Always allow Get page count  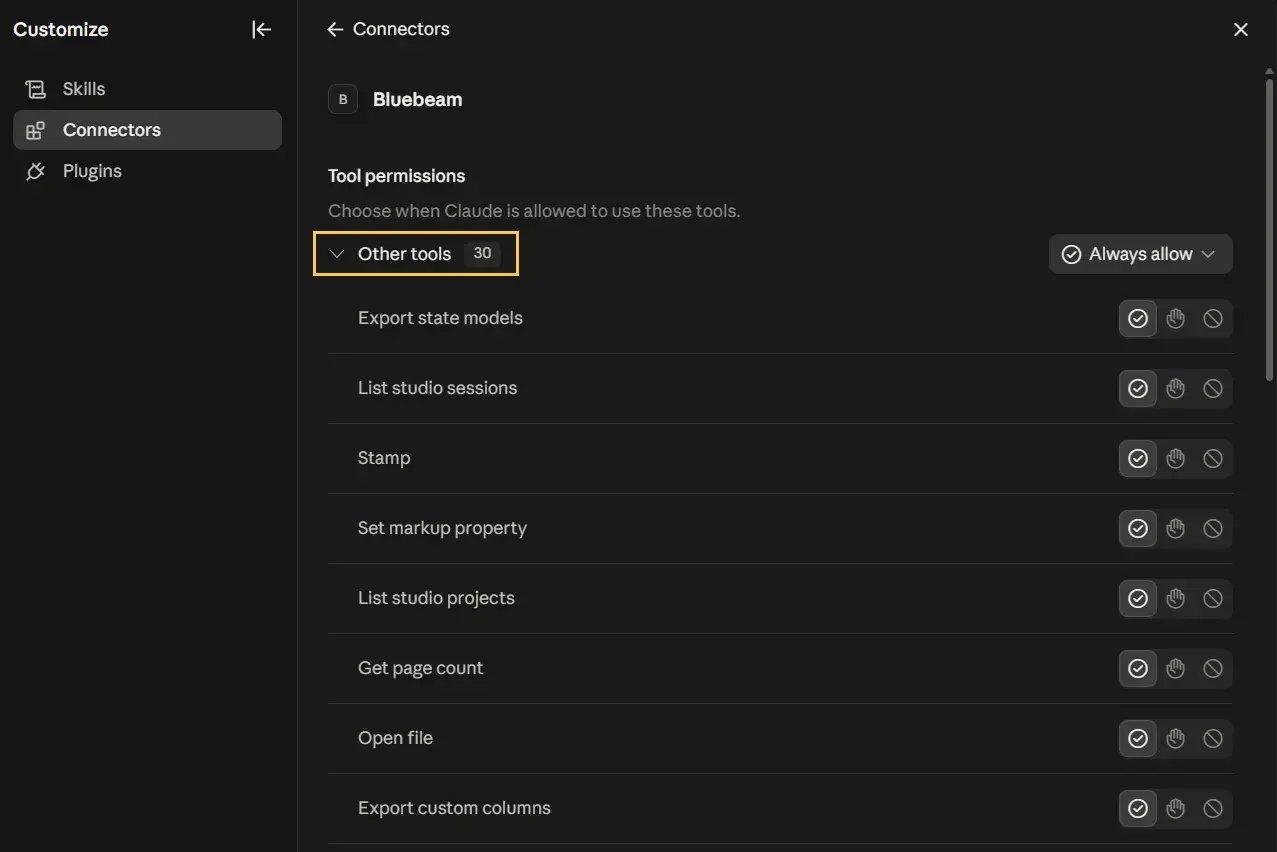(1138, 669)
